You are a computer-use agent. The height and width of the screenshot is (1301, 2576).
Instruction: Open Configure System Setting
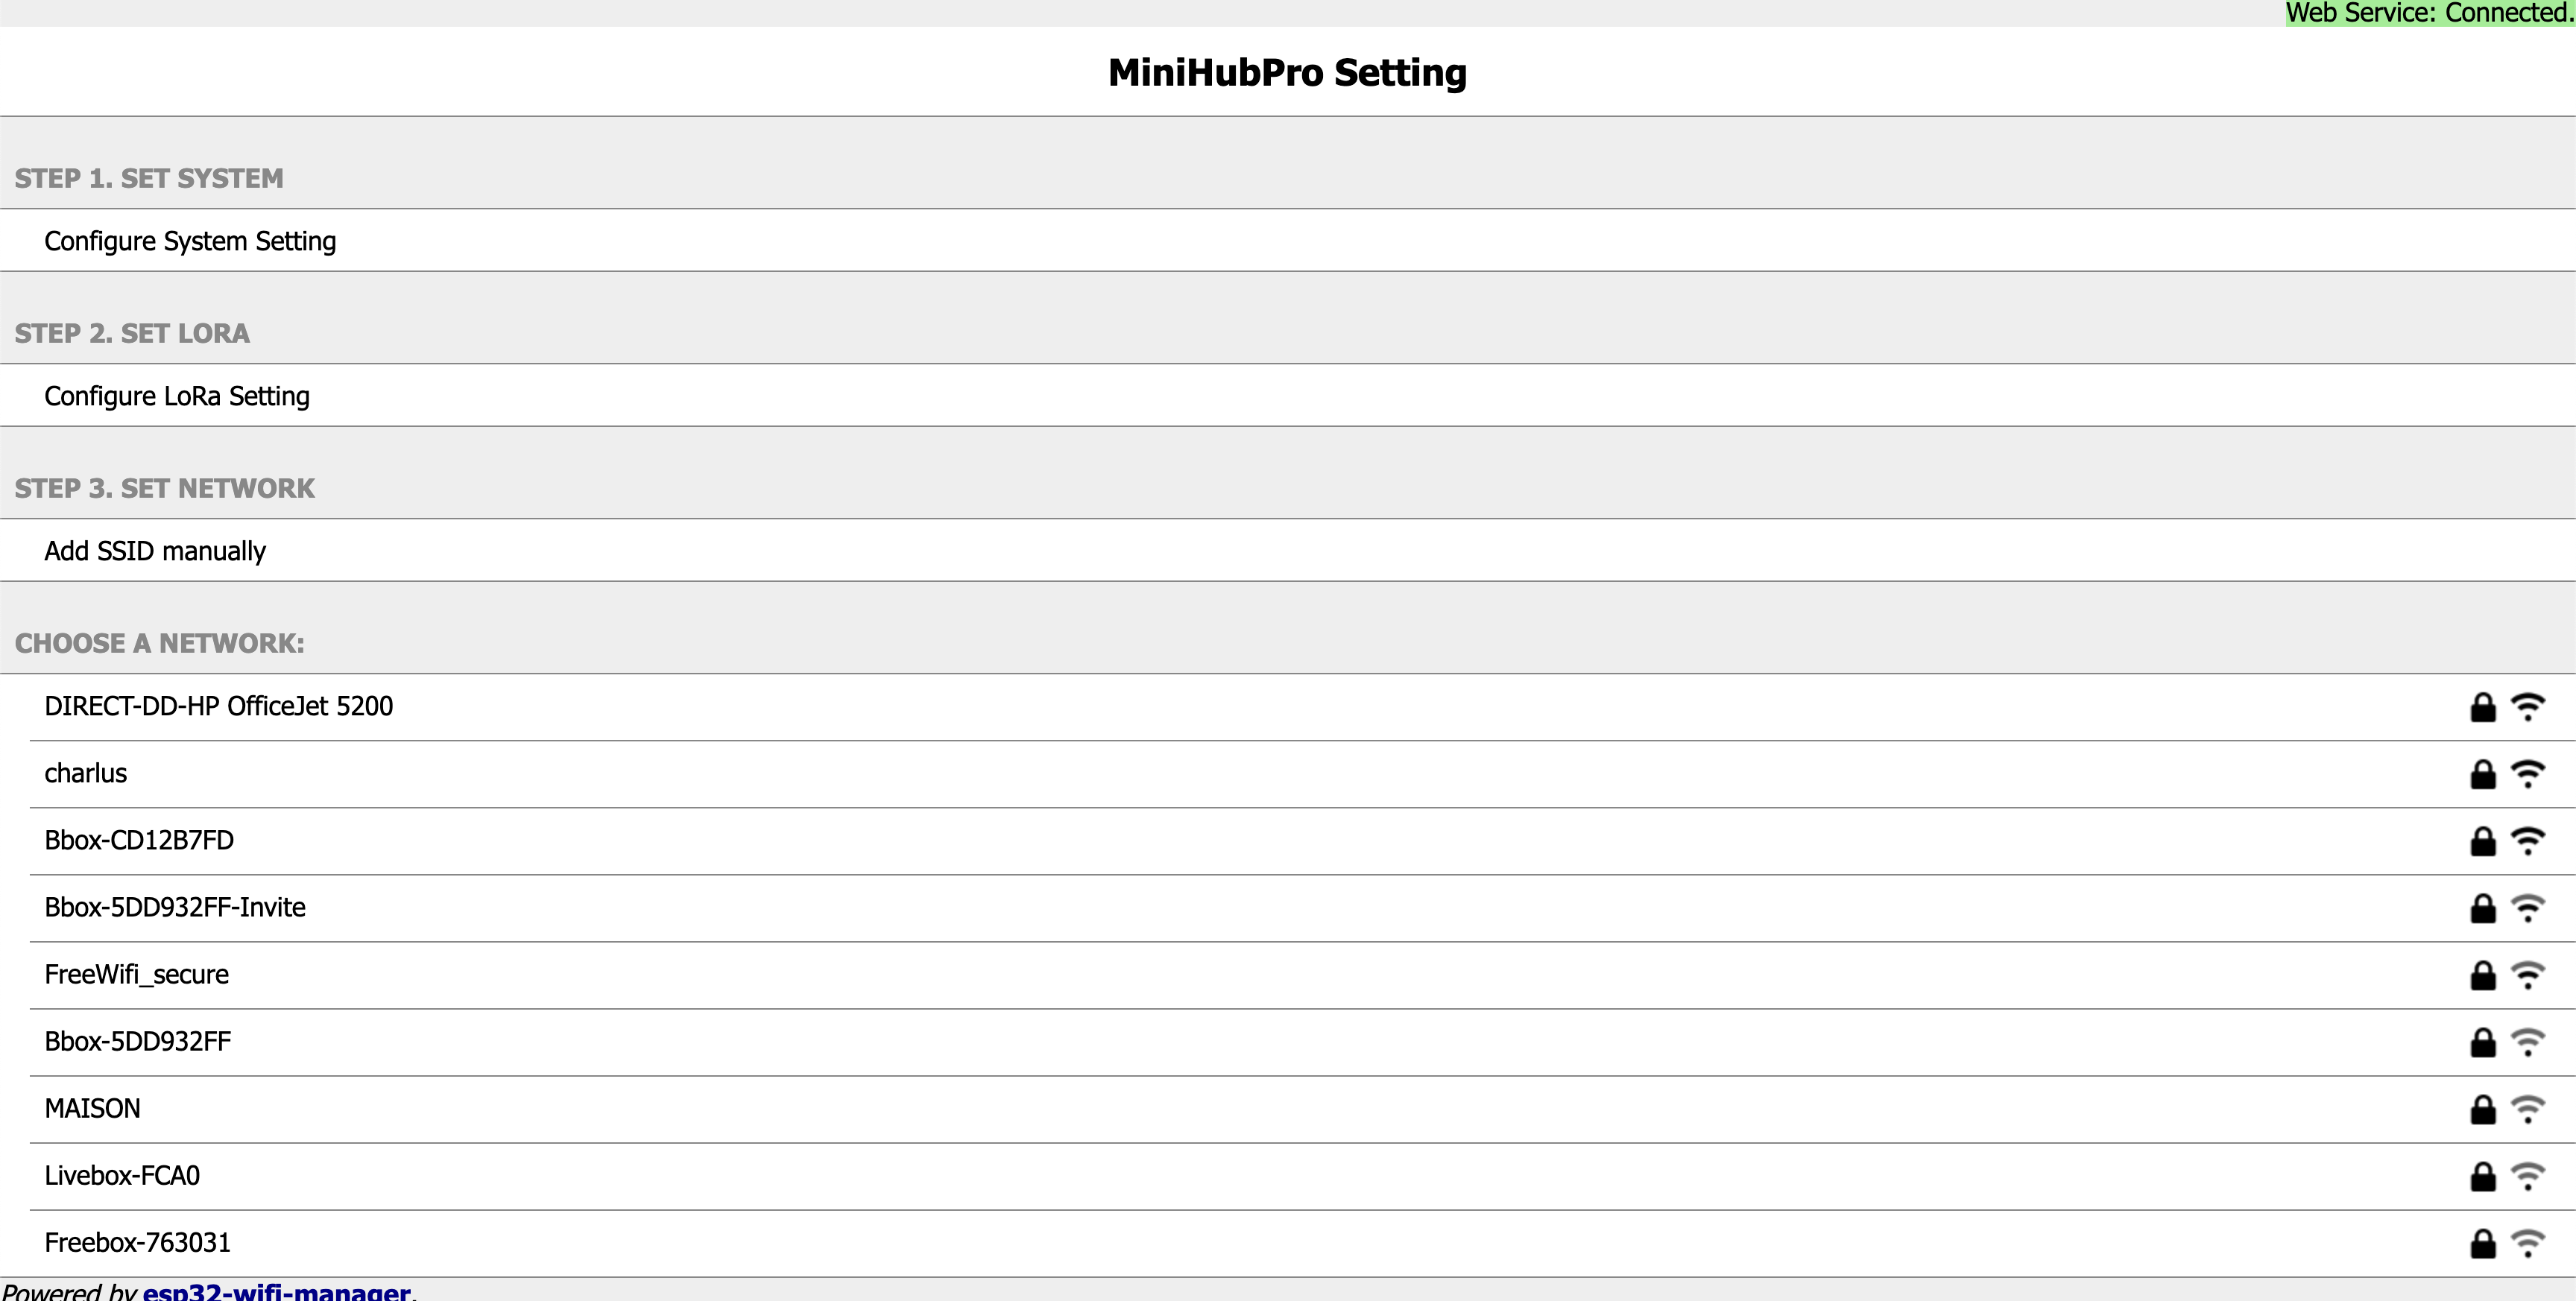pos(190,241)
